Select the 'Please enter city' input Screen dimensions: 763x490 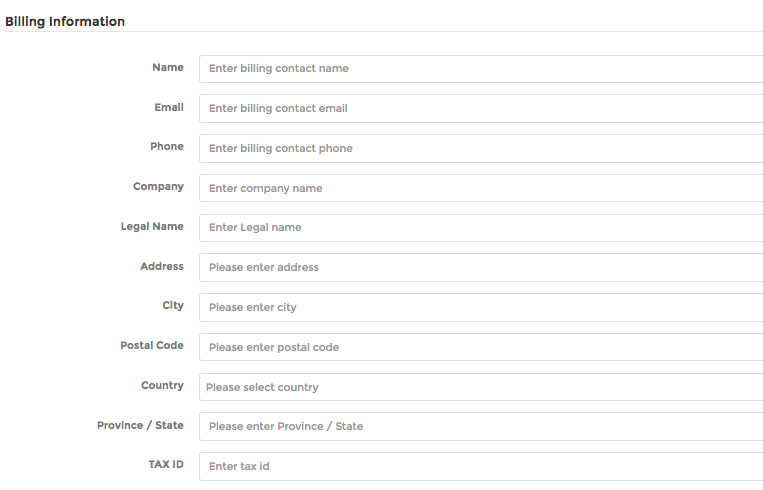(x=480, y=307)
